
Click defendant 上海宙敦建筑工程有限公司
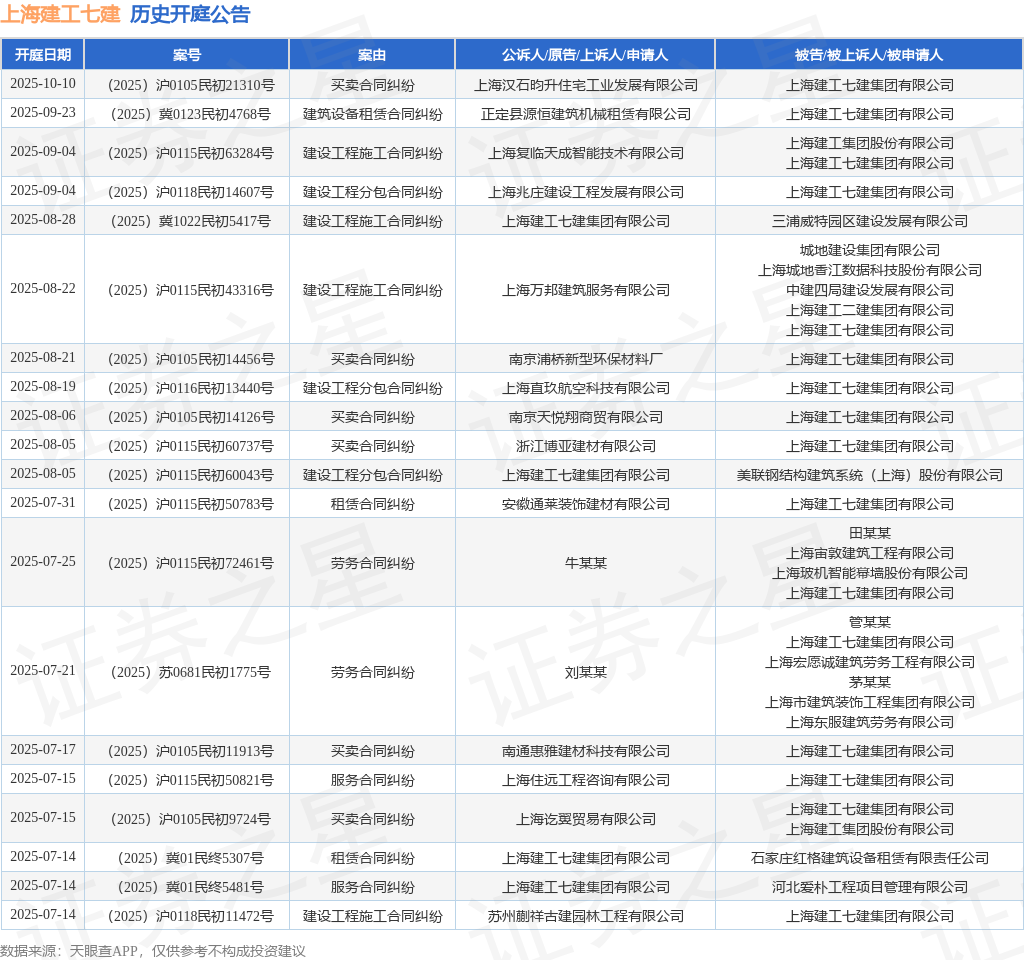(869, 553)
